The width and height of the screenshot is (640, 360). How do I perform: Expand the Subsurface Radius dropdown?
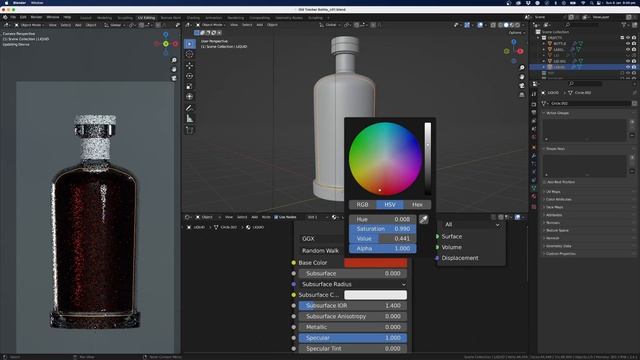click(x=353, y=284)
